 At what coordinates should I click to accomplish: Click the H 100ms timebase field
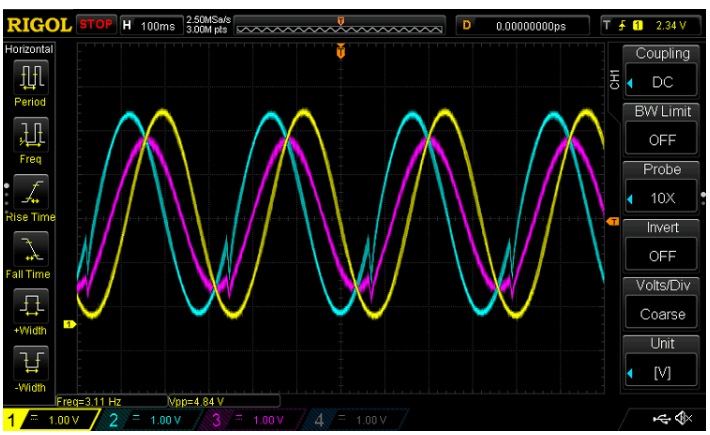(x=152, y=24)
